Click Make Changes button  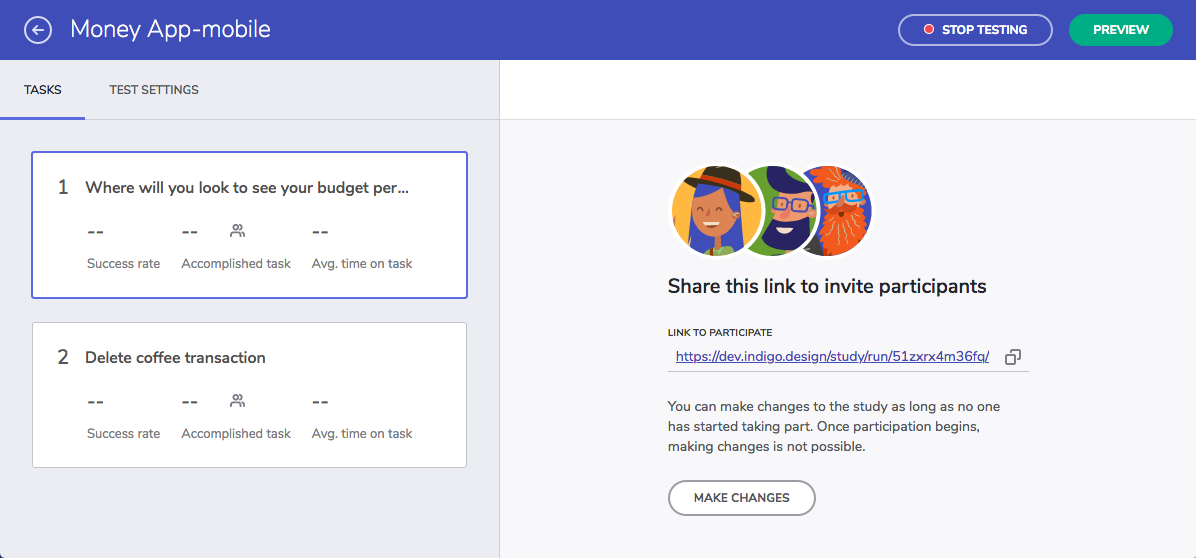[x=741, y=498]
